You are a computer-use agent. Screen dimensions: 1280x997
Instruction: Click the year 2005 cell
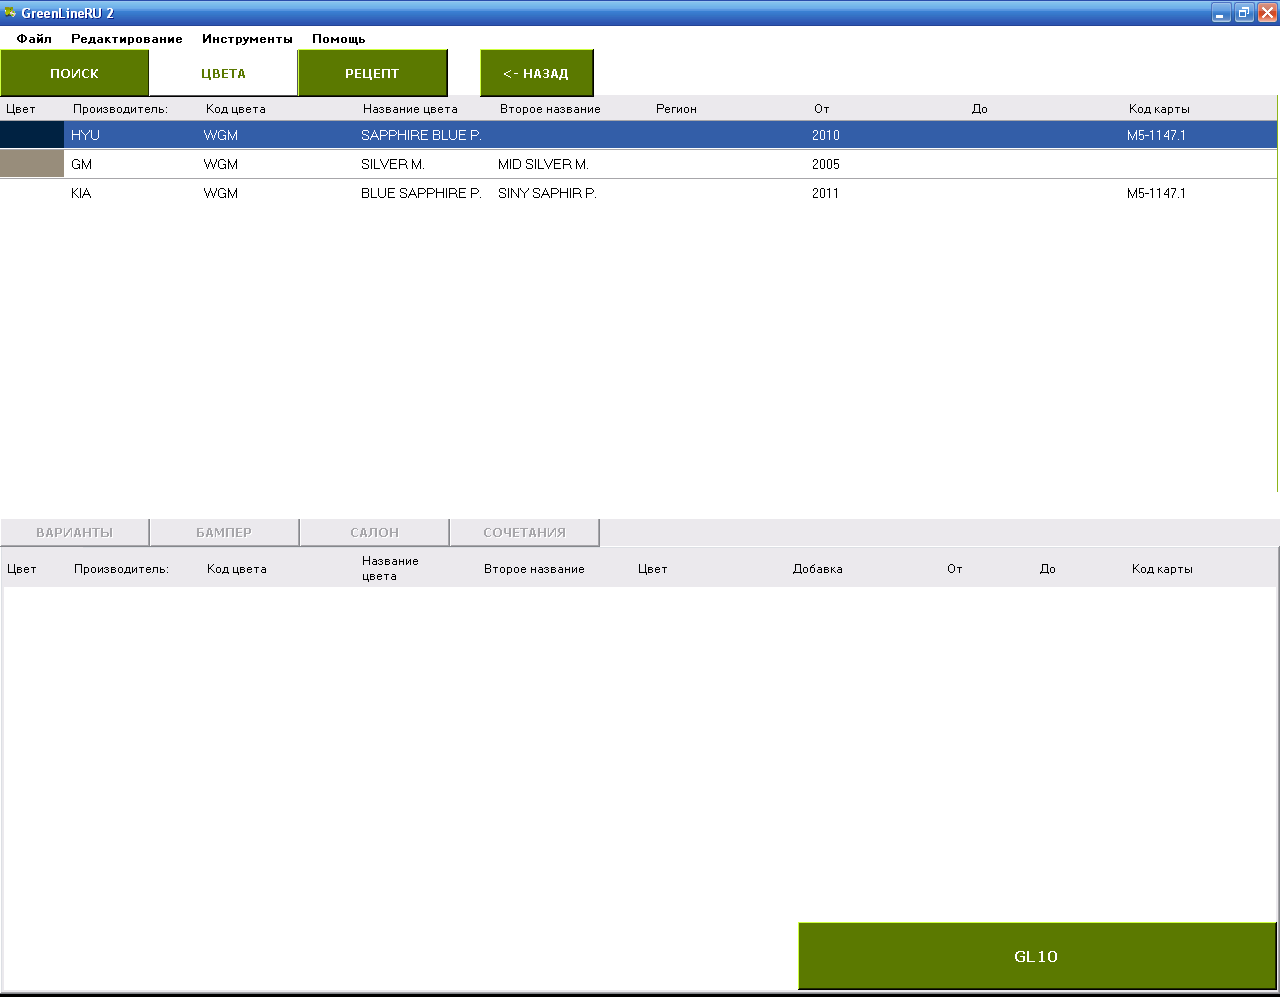(x=826, y=164)
